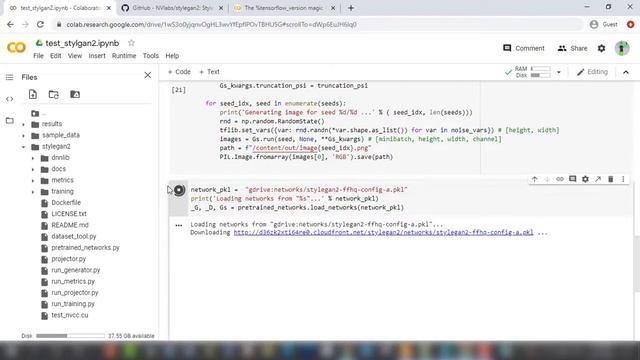Viewport: 640px width, 360px height.
Task: Refresh files folder icon
Action: coord(53,94)
